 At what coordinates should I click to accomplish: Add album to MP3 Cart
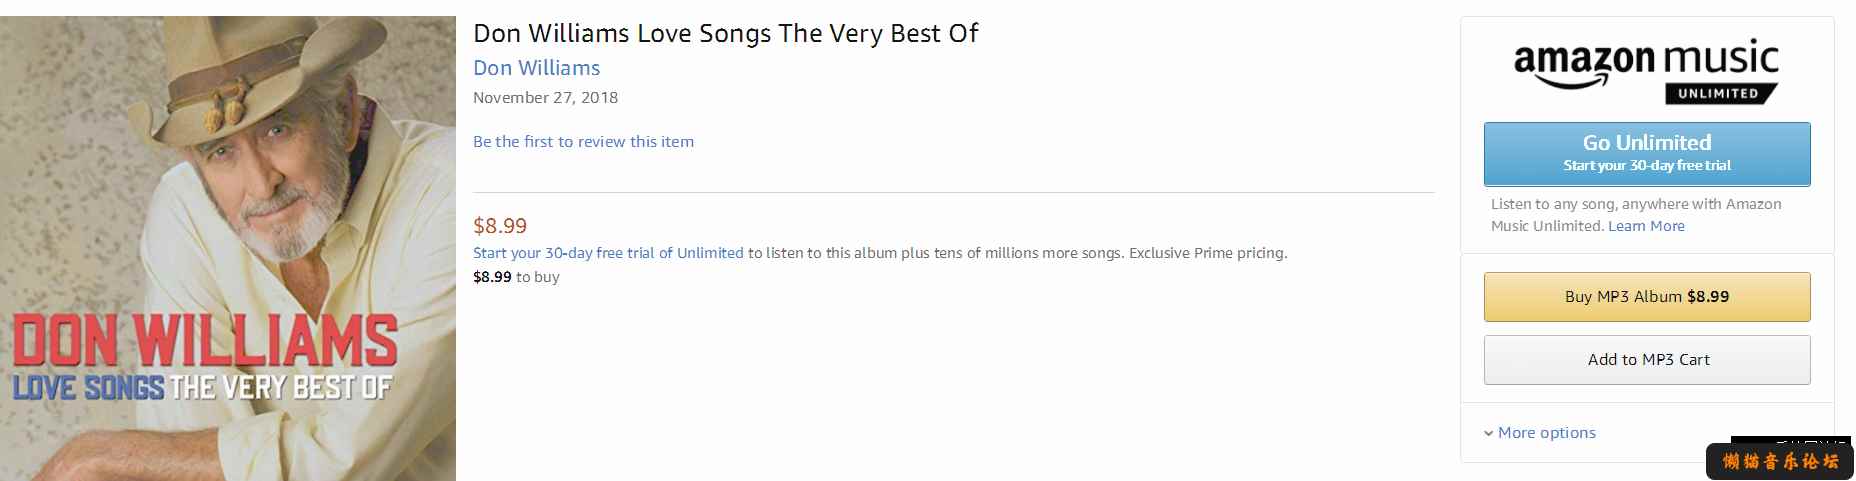[1647, 360]
